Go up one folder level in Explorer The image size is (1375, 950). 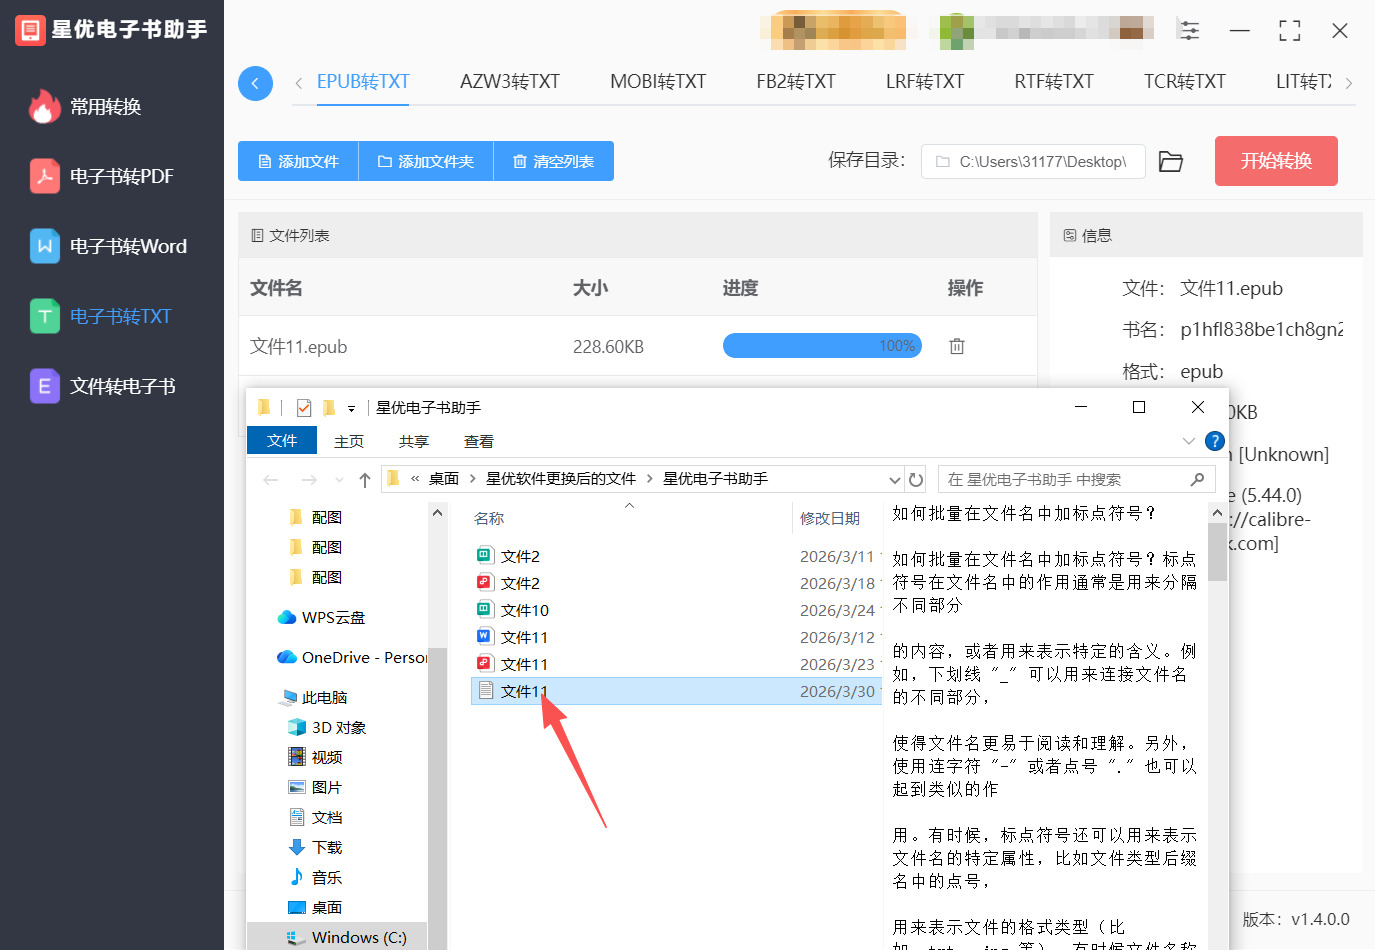click(365, 480)
